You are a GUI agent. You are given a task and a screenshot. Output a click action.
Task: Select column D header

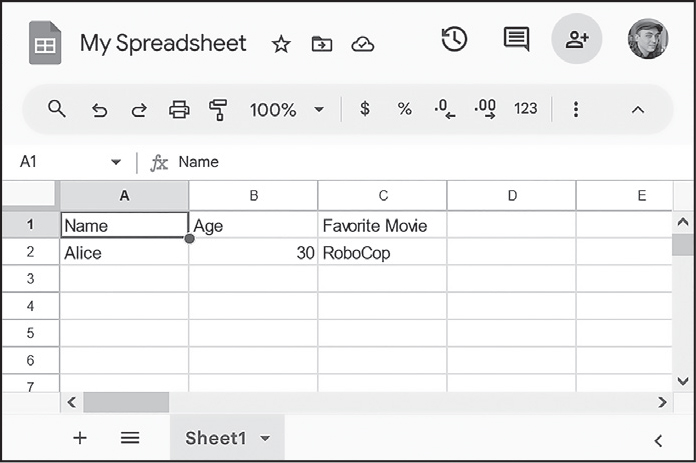[x=512, y=196]
